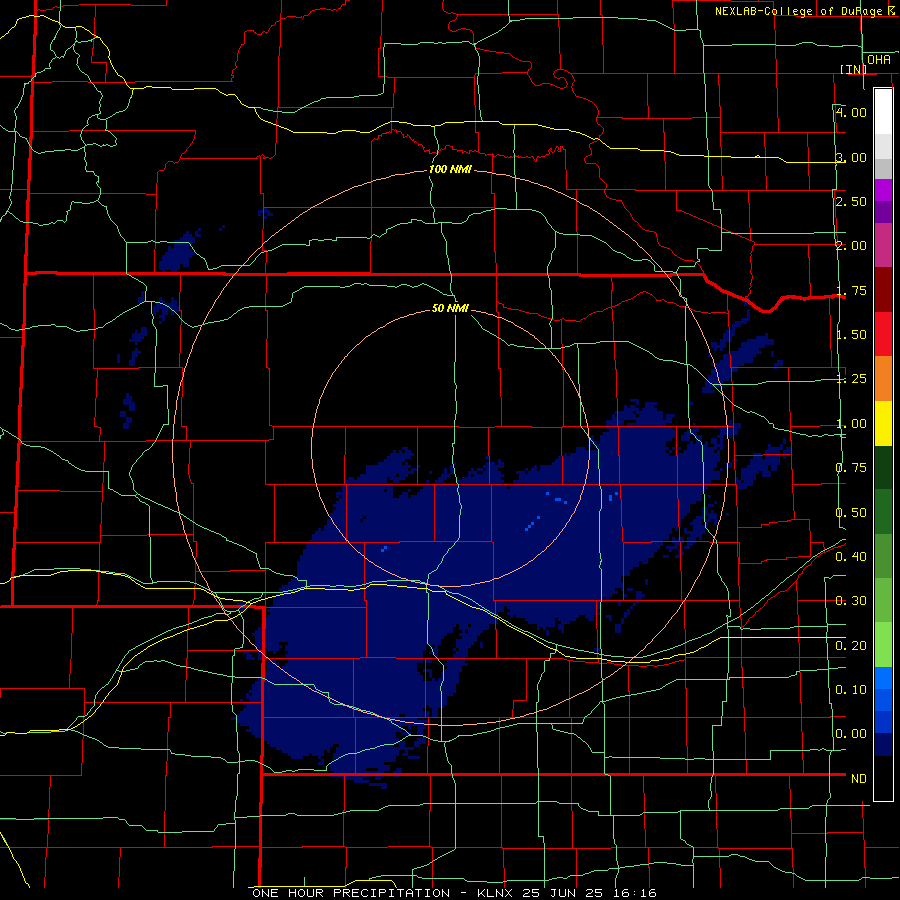Select the 'ND' no-data legend label
Viewport: 900px width, 900px height.
(x=859, y=779)
